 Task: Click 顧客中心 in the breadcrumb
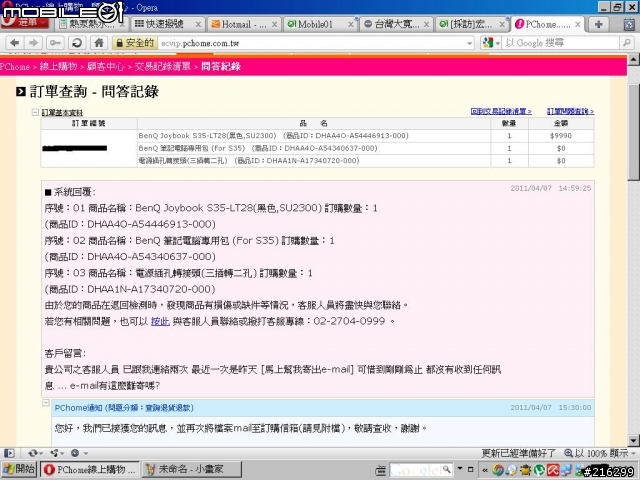(x=106, y=67)
